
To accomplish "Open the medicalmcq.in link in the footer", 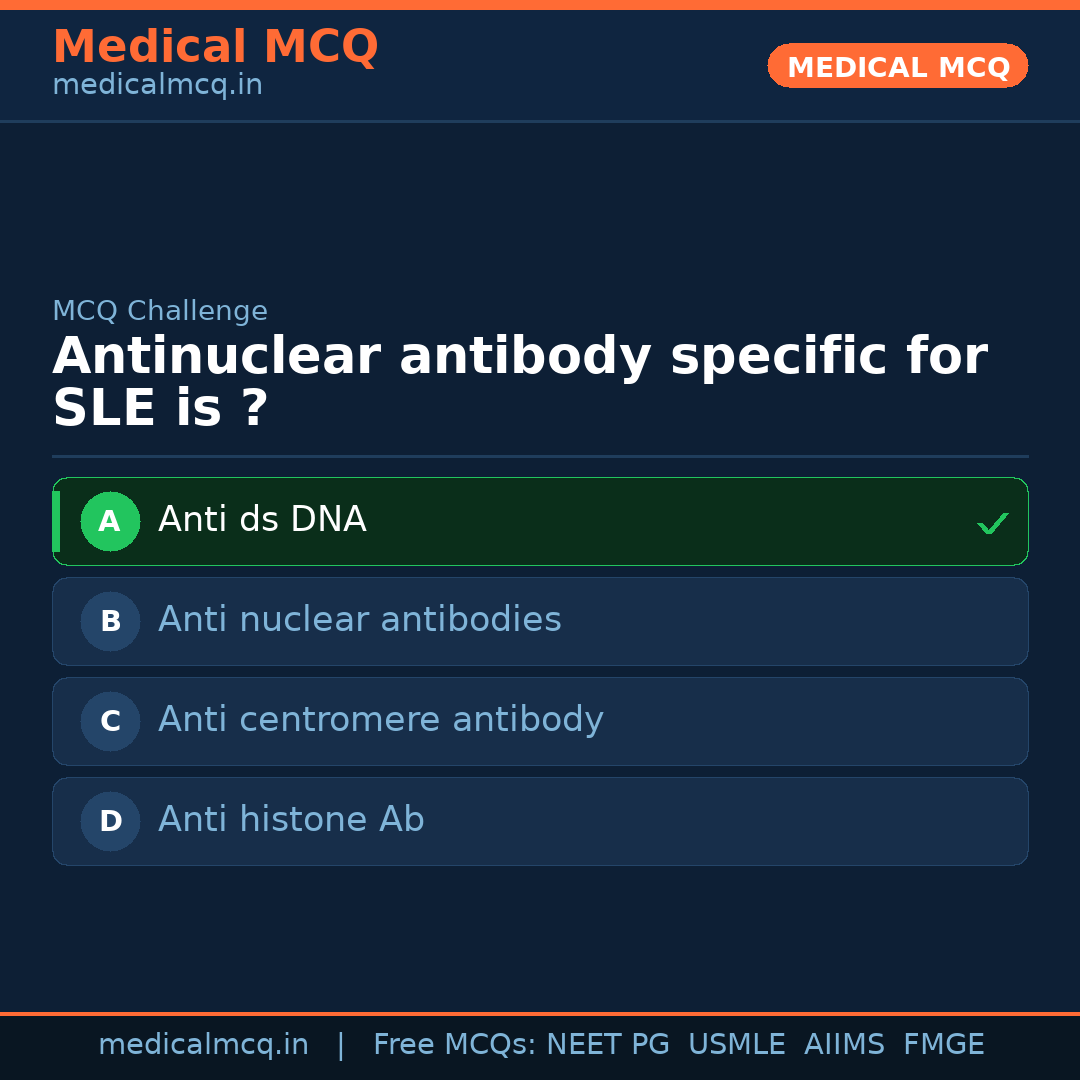I will pyautogui.click(x=203, y=1045).
